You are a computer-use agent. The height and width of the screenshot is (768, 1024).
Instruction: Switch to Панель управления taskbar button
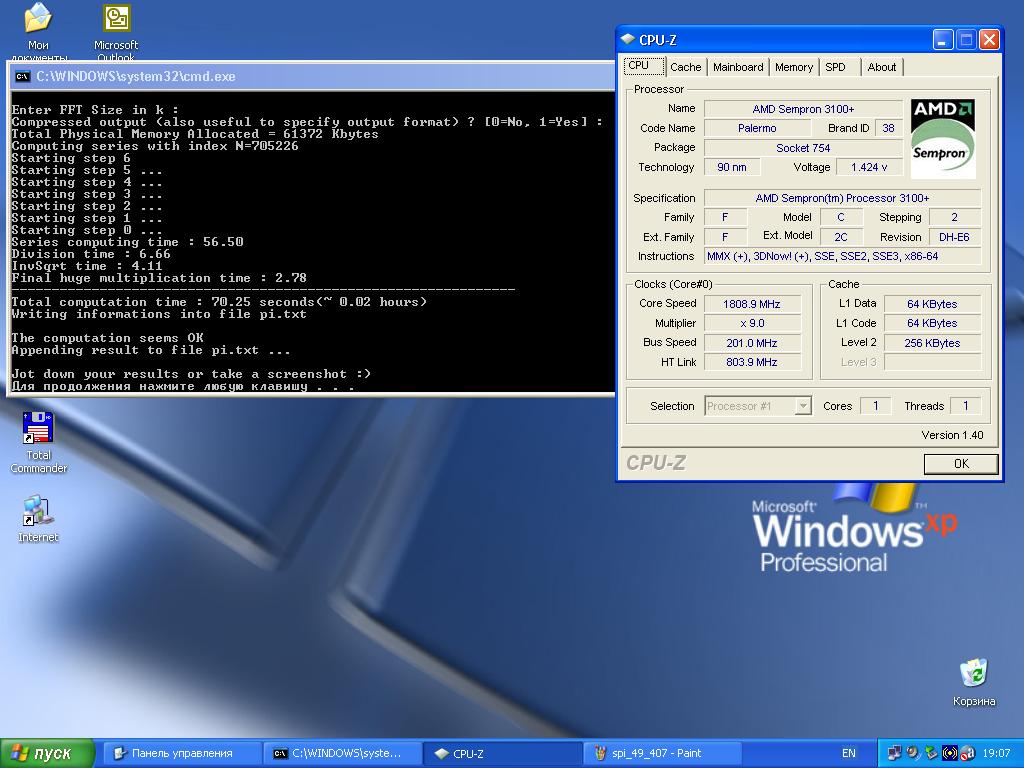tap(182, 753)
